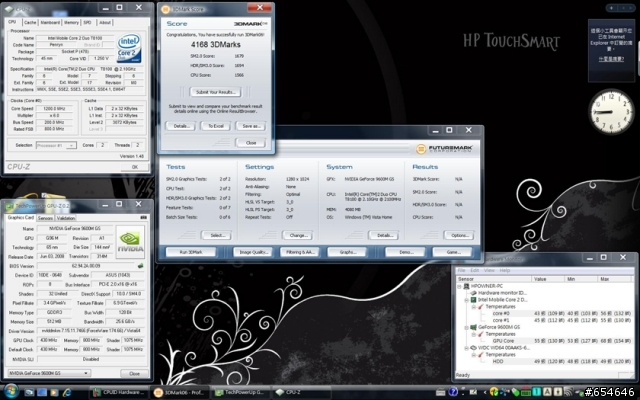Click Change under the Settings section
This screenshot has width=640, height=400.
[x=298, y=236]
